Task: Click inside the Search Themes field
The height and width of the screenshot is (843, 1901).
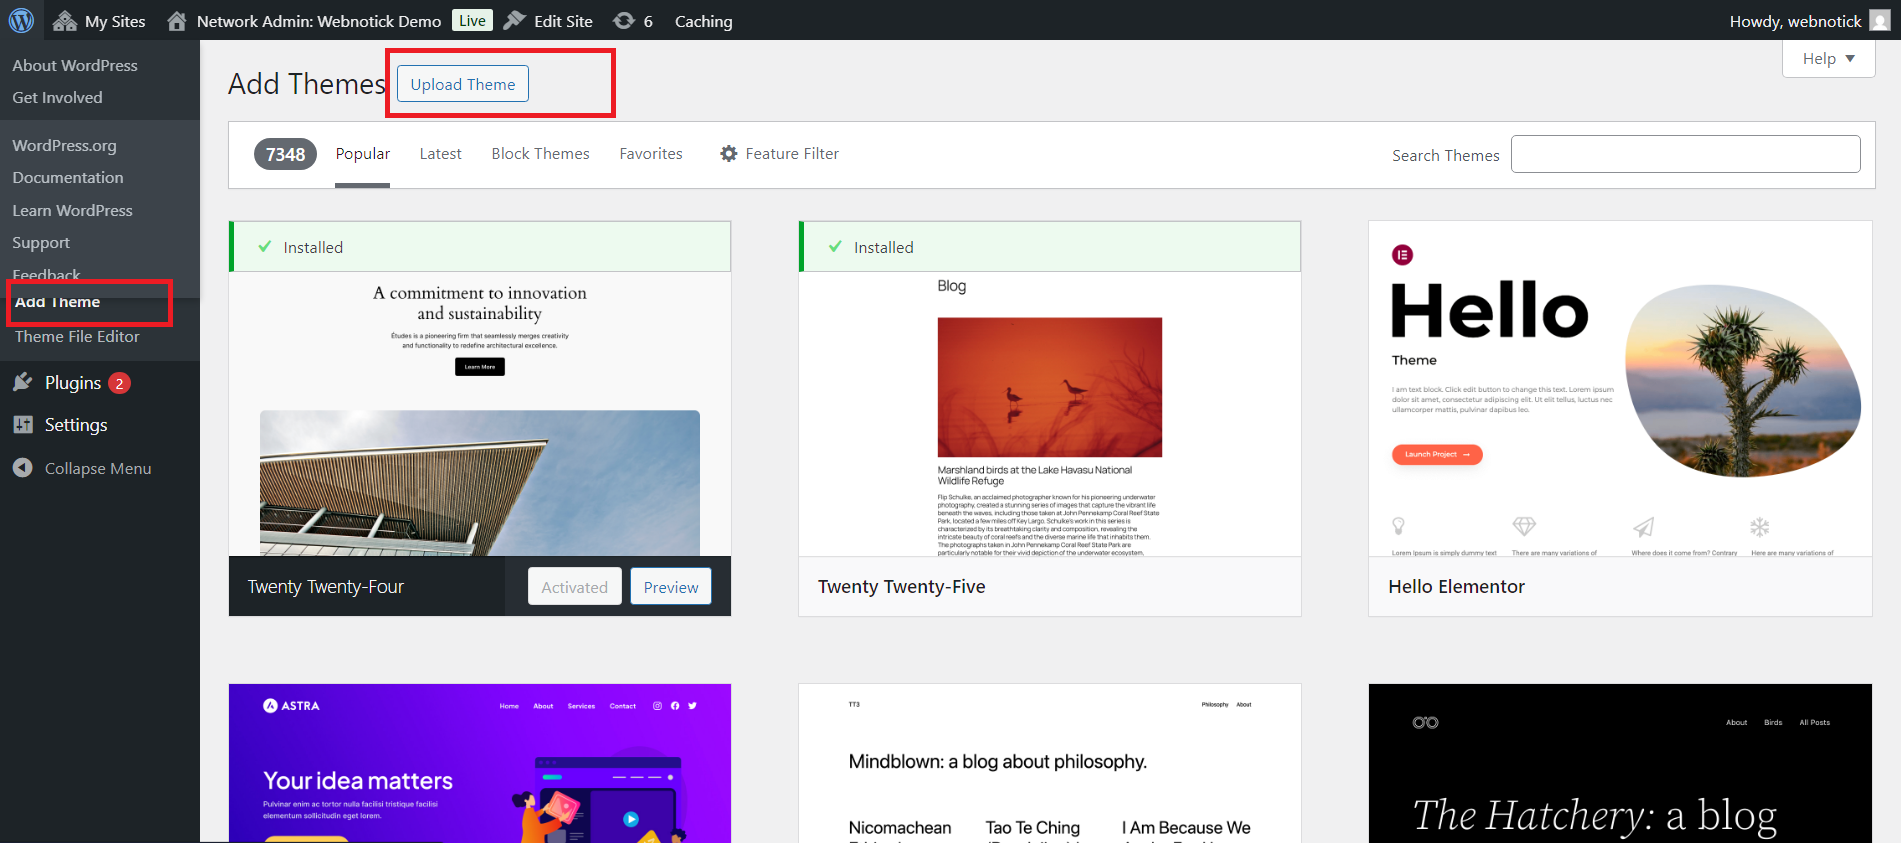Action: pyautogui.click(x=1685, y=155)
